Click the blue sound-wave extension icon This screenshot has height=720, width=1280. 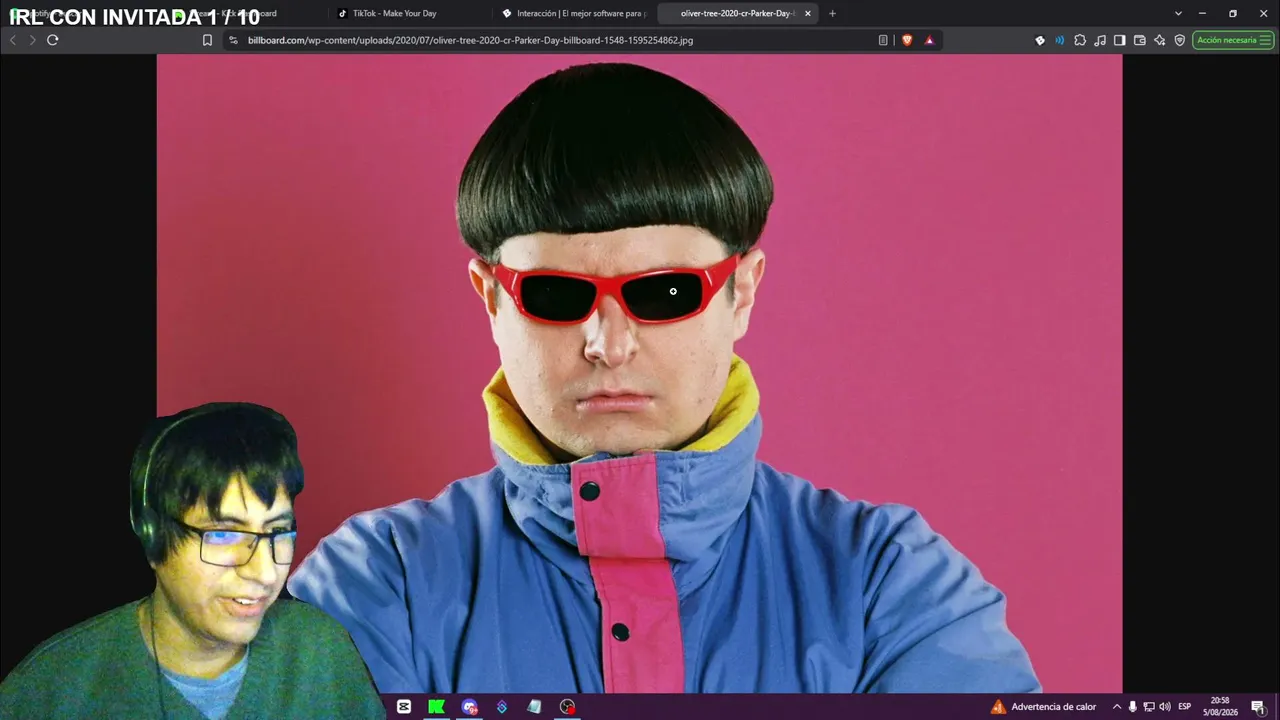pos(1060,40)
